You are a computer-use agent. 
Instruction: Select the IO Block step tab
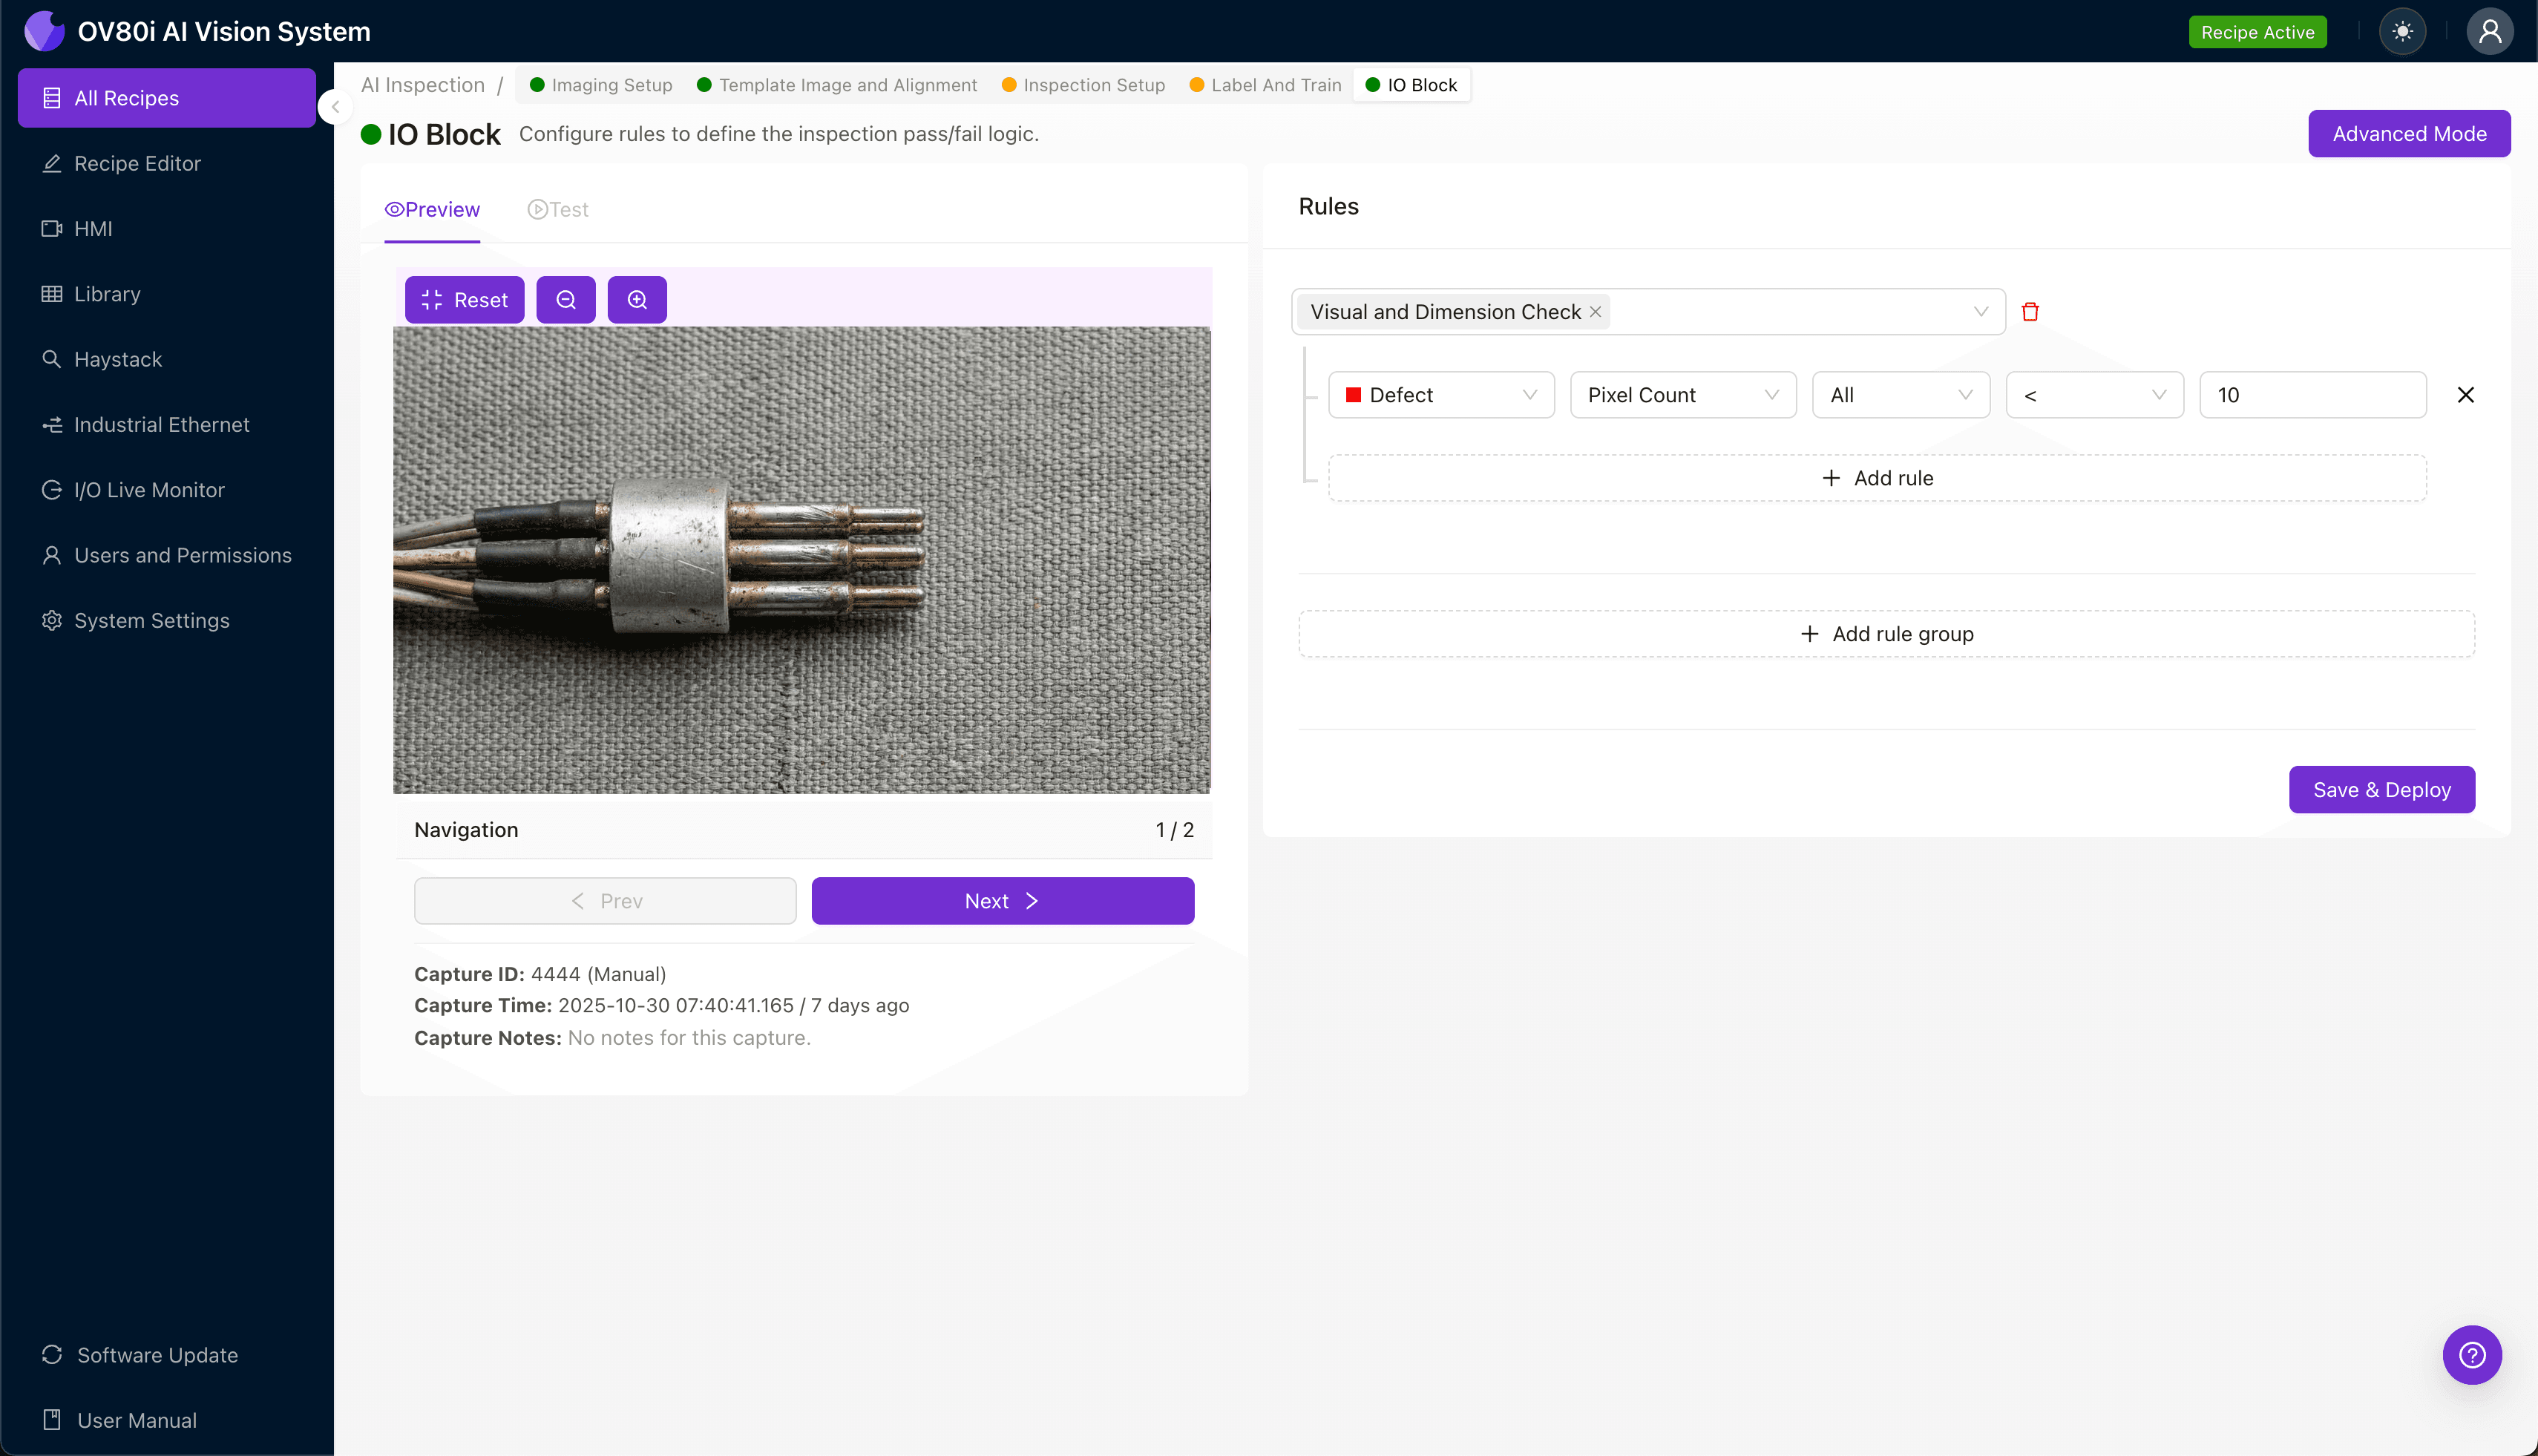tap(1411, 85)
